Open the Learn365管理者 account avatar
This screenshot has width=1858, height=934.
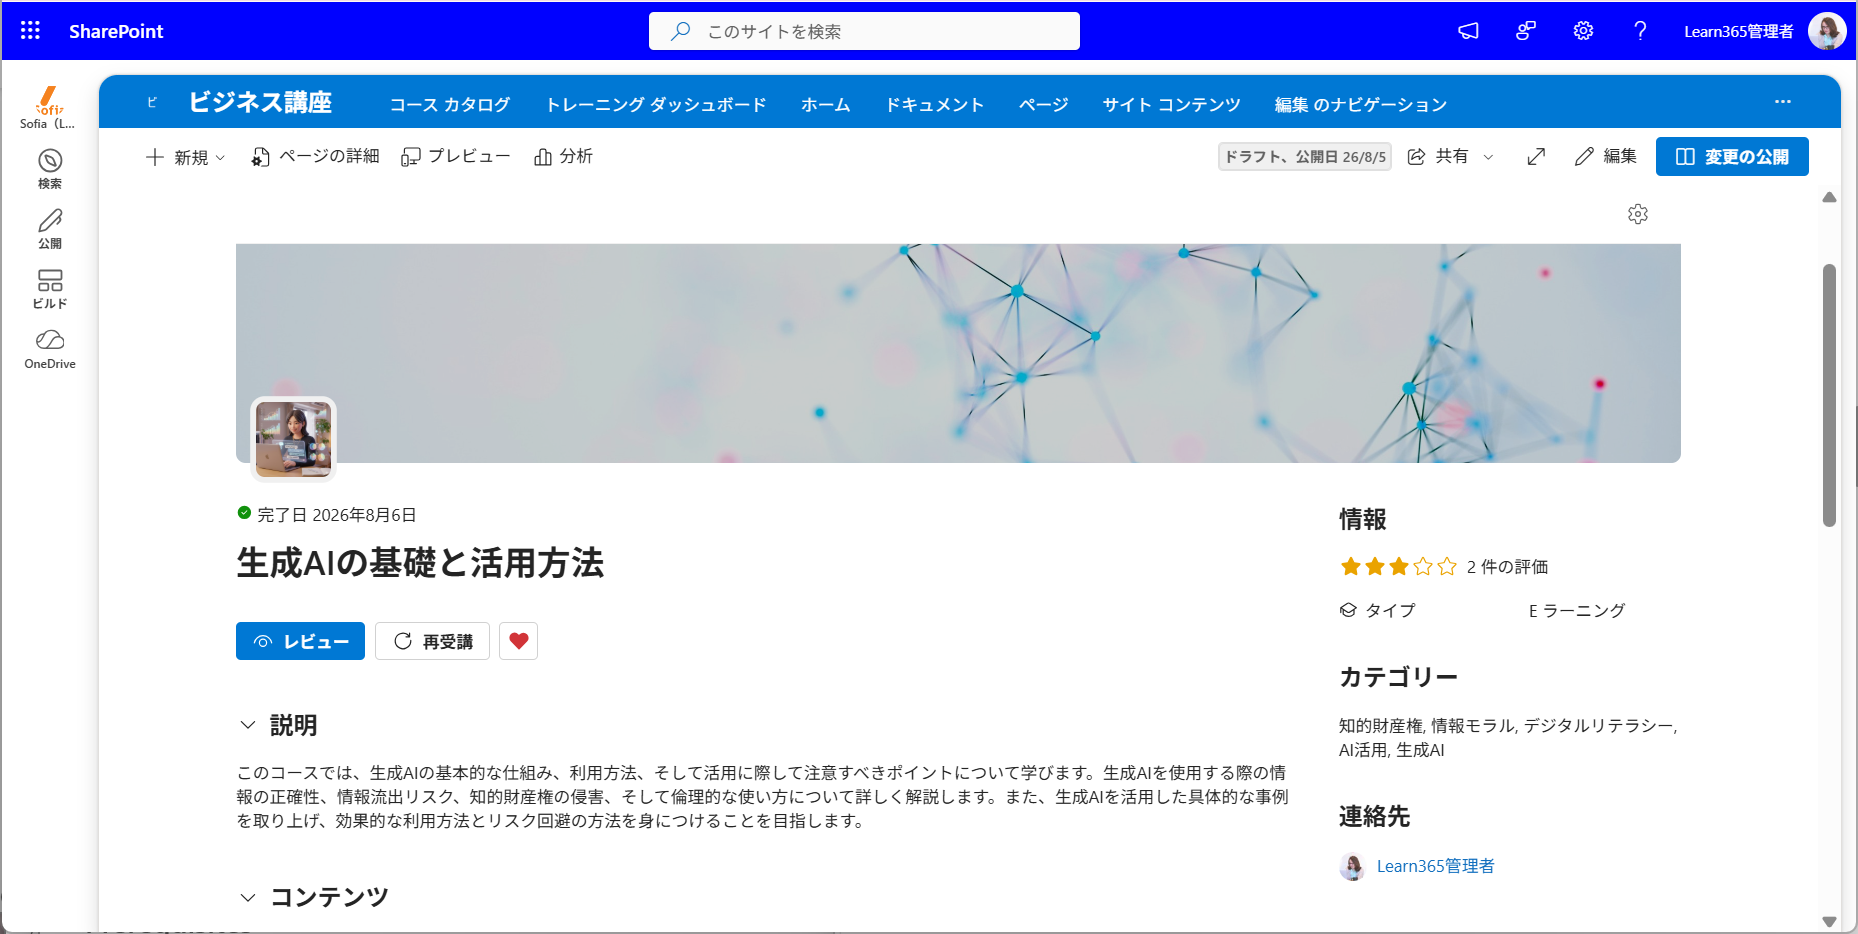point(1827,31)
